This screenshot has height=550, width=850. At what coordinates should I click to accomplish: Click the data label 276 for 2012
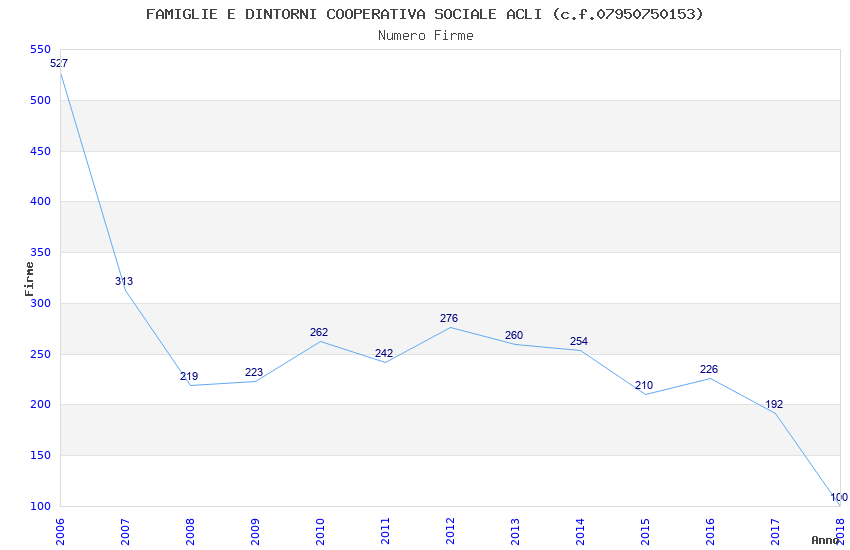pos(449,318)
